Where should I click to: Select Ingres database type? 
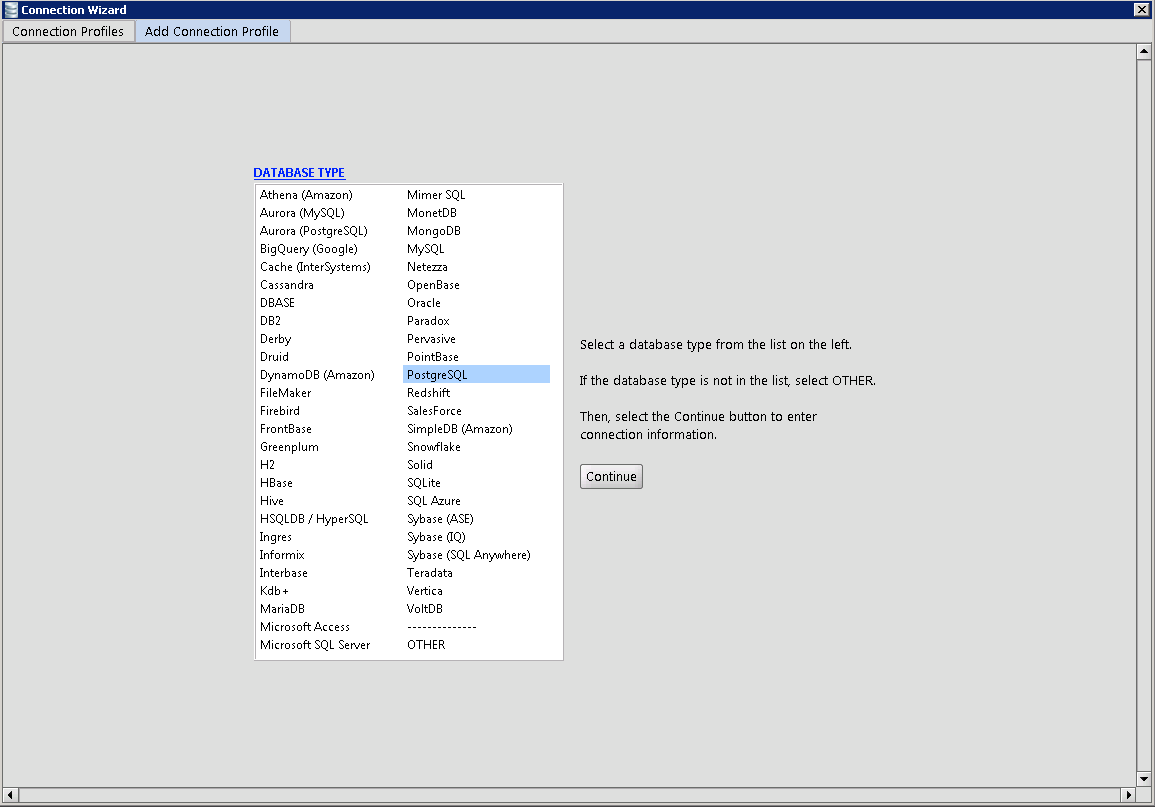click(275, 538)
